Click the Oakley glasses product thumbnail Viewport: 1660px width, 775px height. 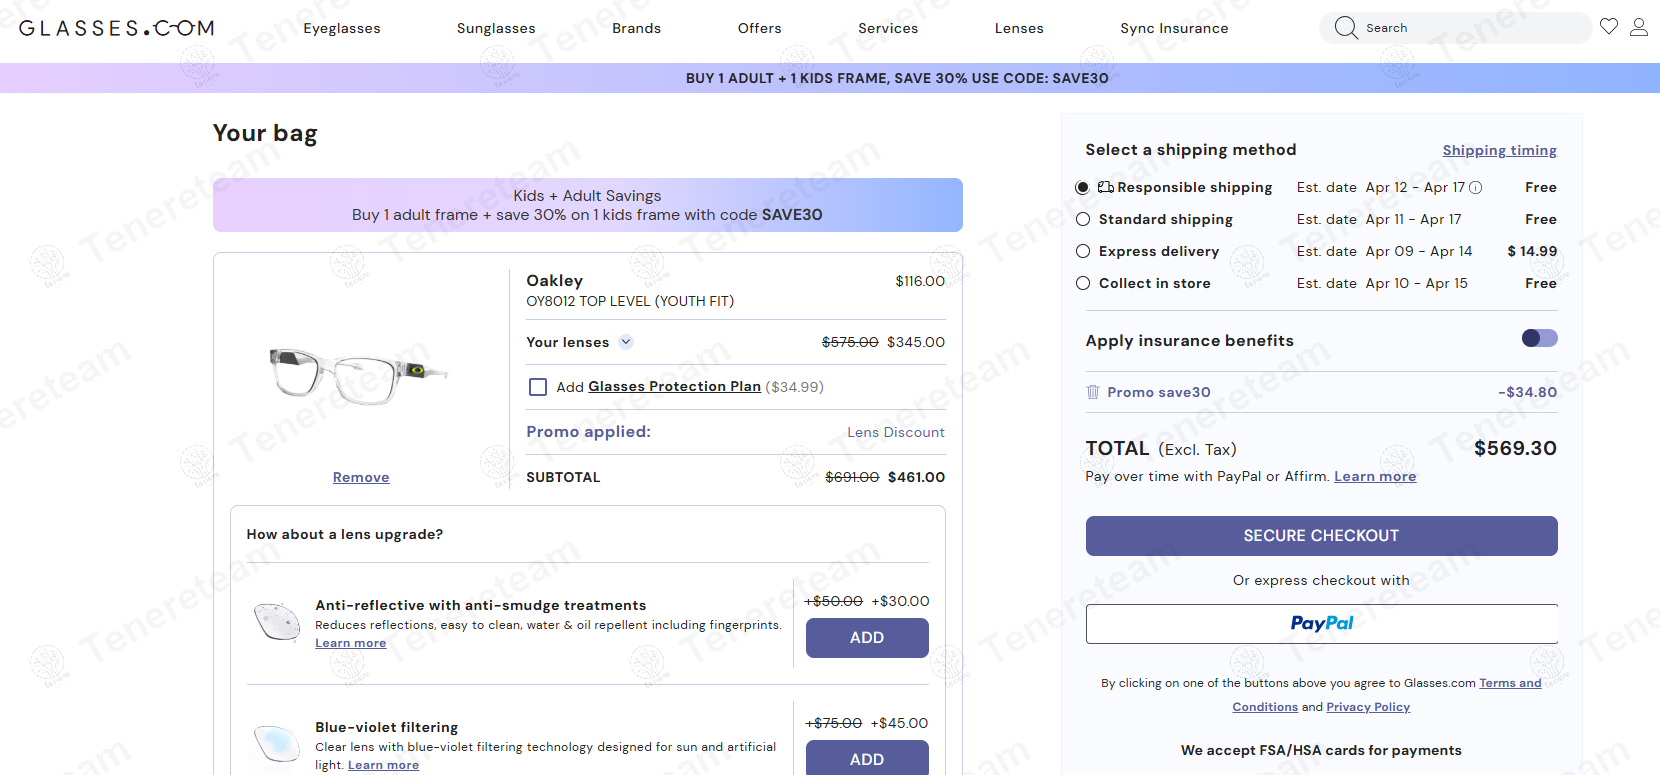358,374
